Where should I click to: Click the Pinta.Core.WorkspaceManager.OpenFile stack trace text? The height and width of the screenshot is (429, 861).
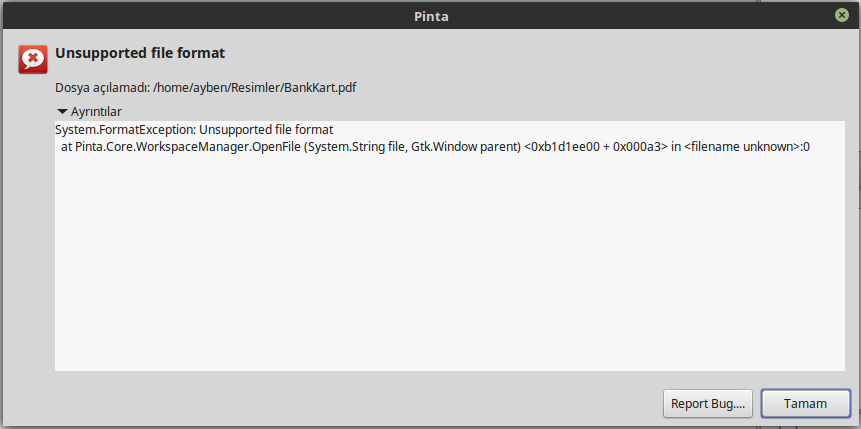click(186, 147)
